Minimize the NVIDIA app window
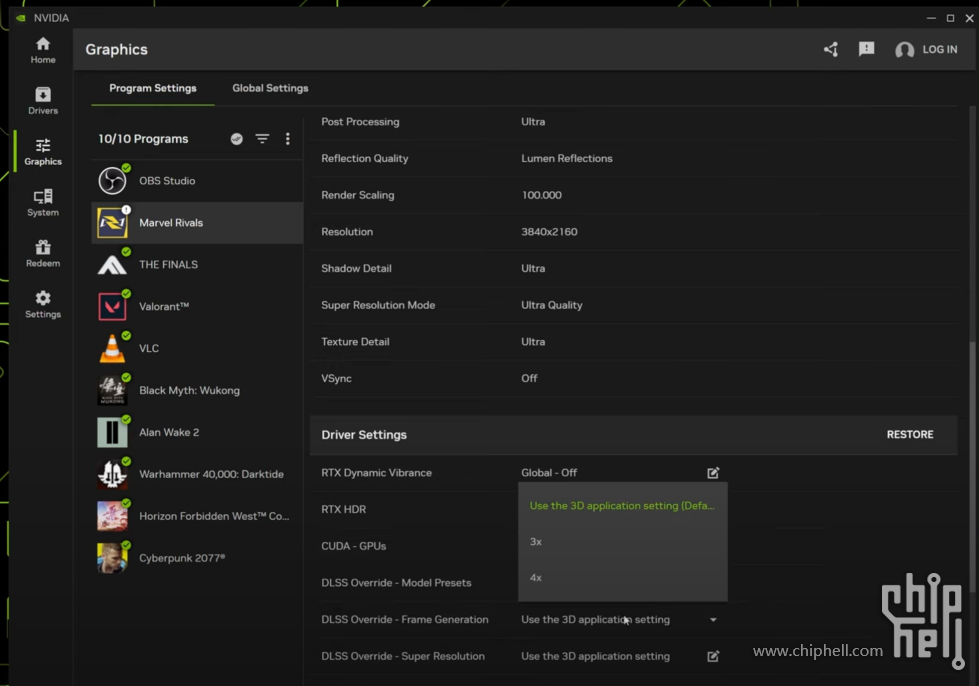Image resolution: width=979 pixels, height=686 pixels. click(931, 18)
